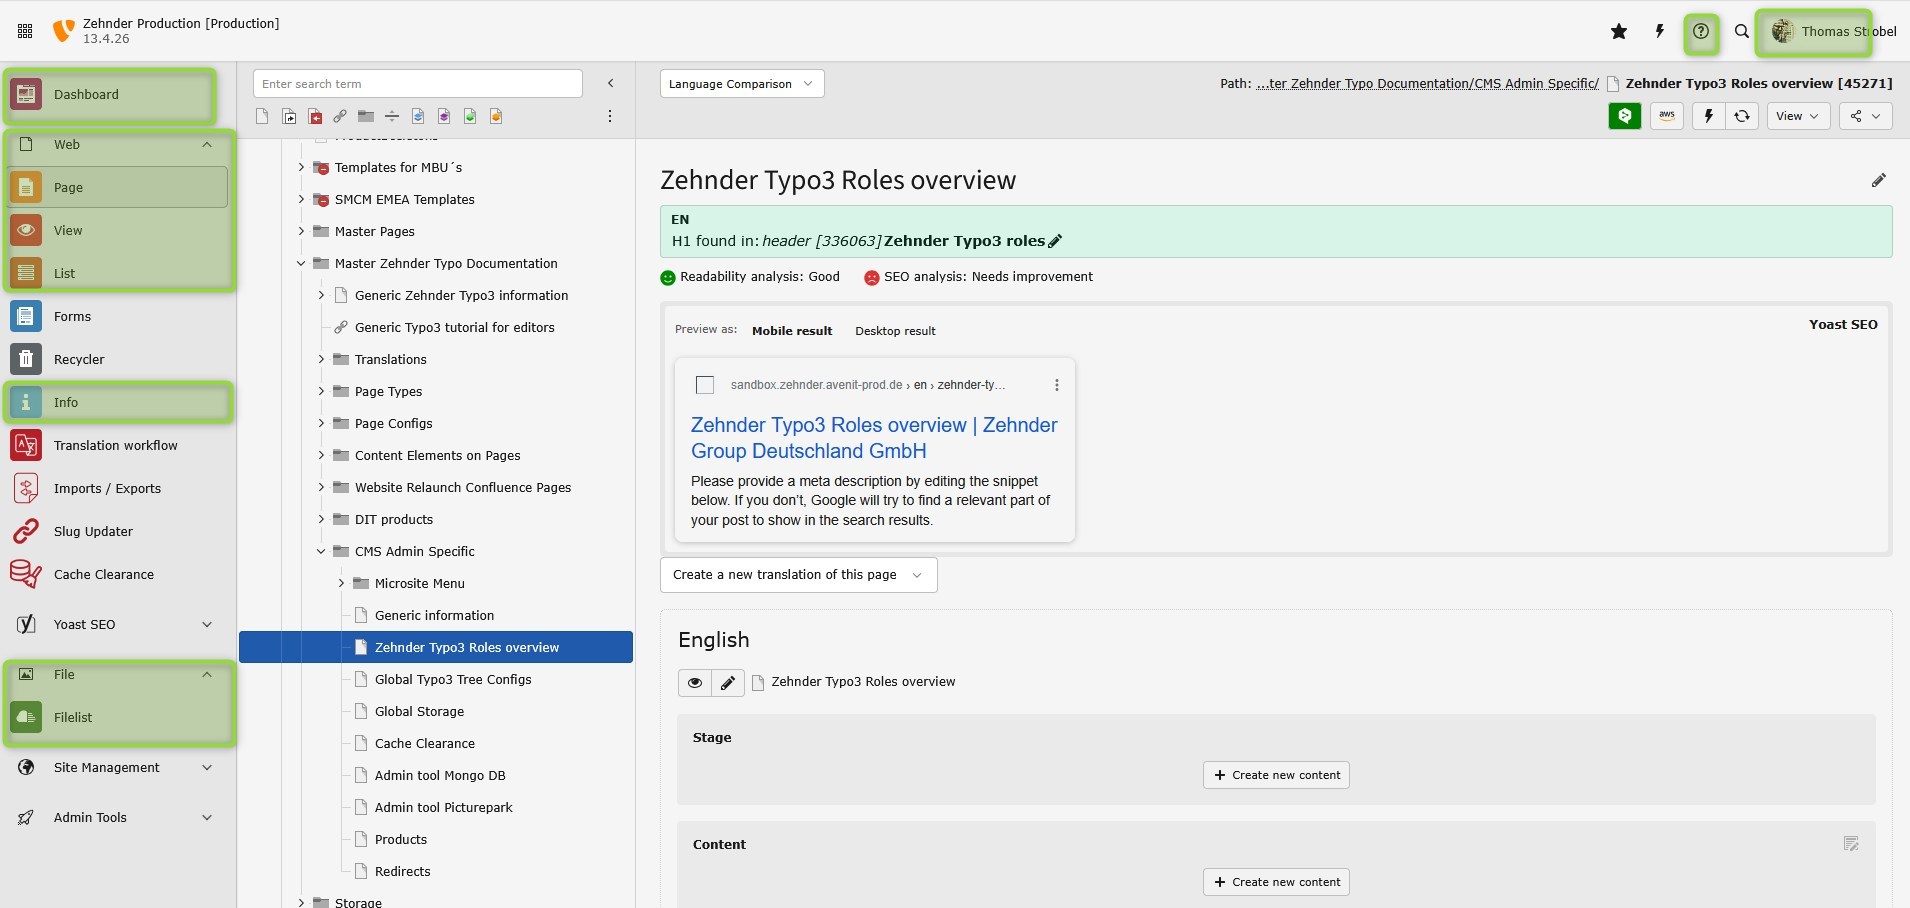
Task: Open the Recycler module
Action: (79, 359)
